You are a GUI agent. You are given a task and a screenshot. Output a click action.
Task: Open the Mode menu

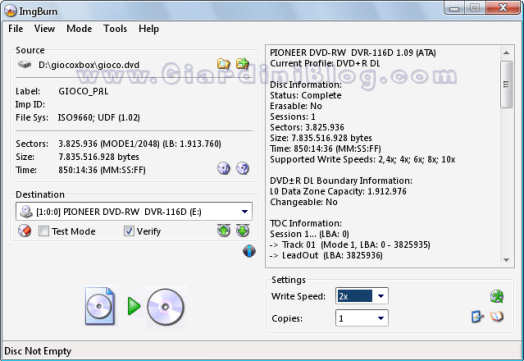(x=79, y=29)
